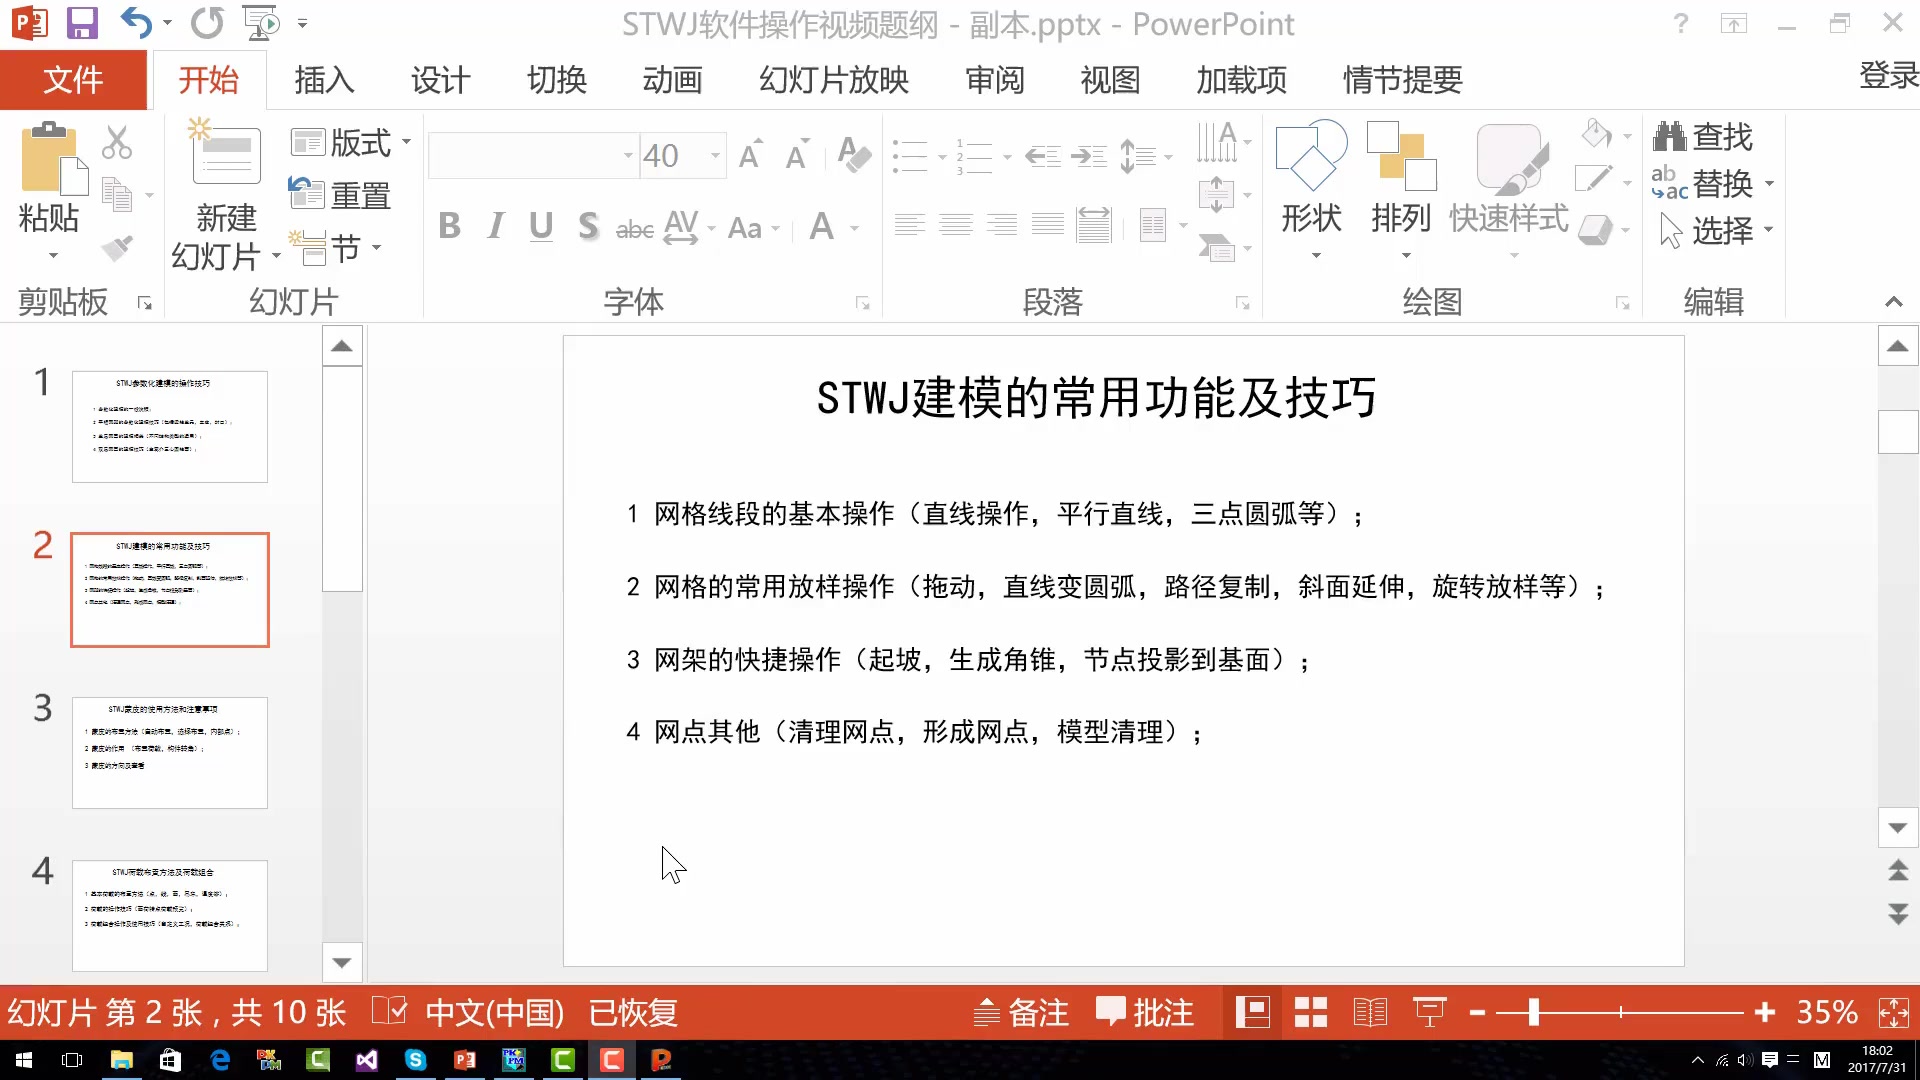Image resolution: width=1920 pixels, height=1080 pixels.
Task: Toggle Underline formatting
Action: point(541,227)
